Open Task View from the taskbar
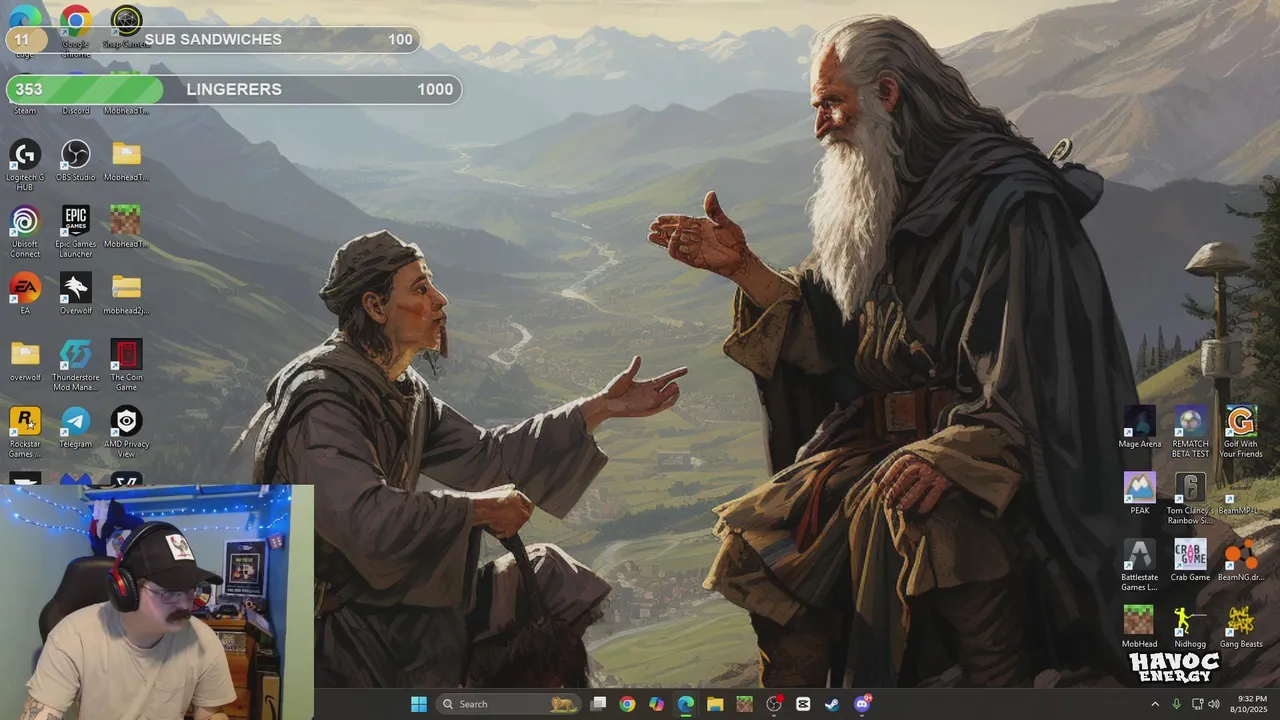The height and width of the screenshot is (720, 1280). 598,704
